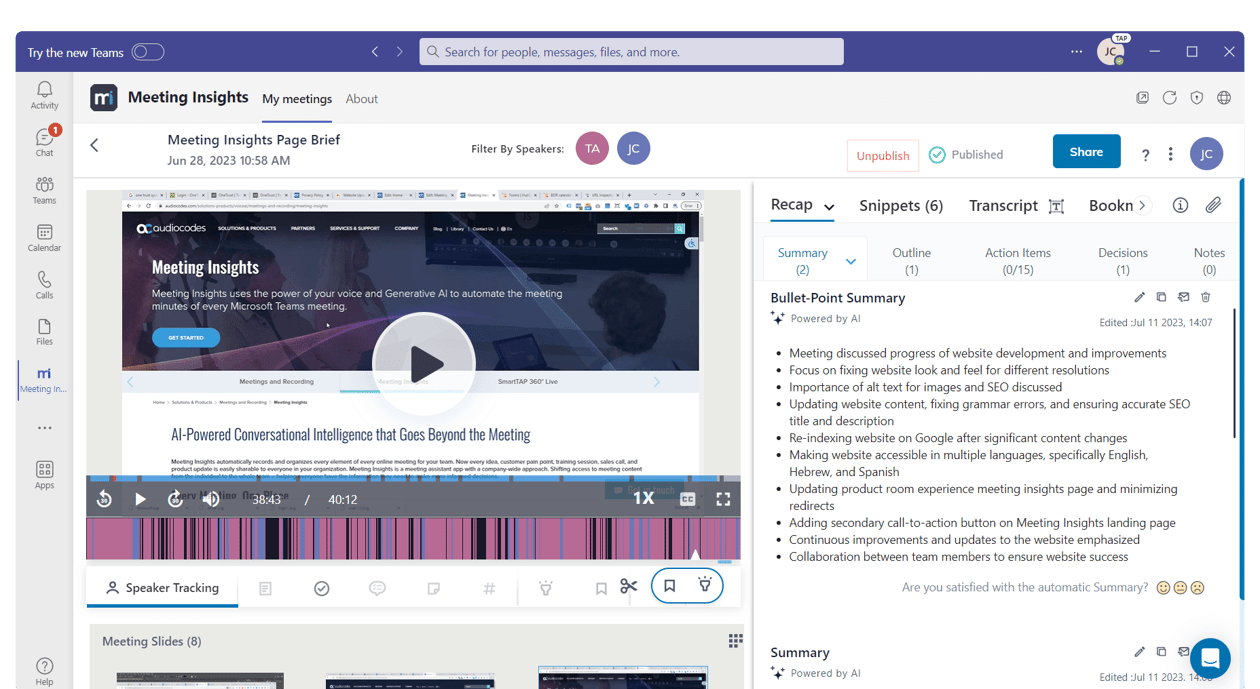Open Help in the Teams sidebar
The height and width of the screenshot is (689, 1260).
coord(44,671)
